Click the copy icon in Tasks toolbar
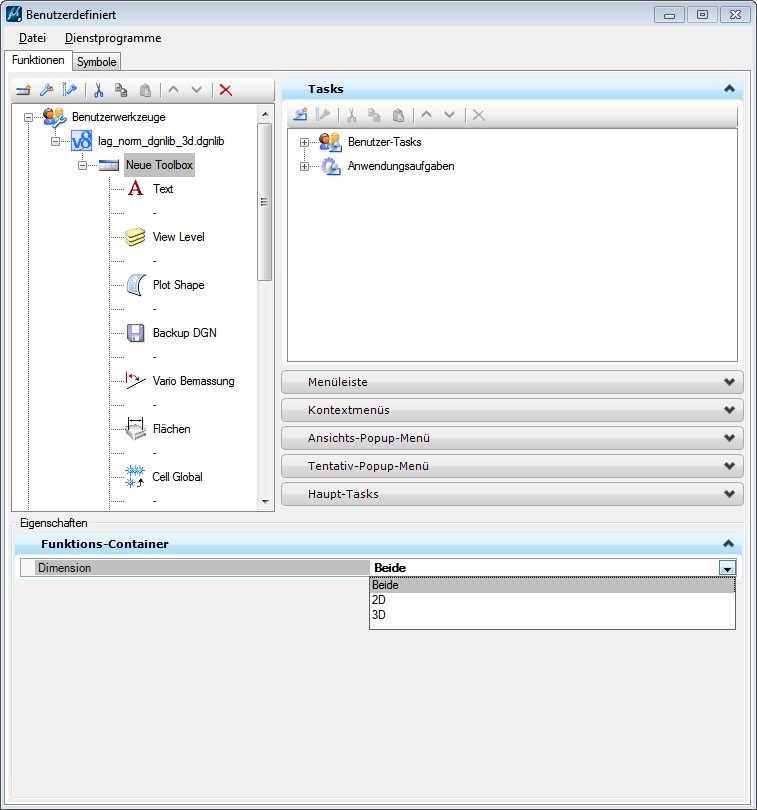Image resolution: width=757 pixels, height=810 pixels. [374, 115]
